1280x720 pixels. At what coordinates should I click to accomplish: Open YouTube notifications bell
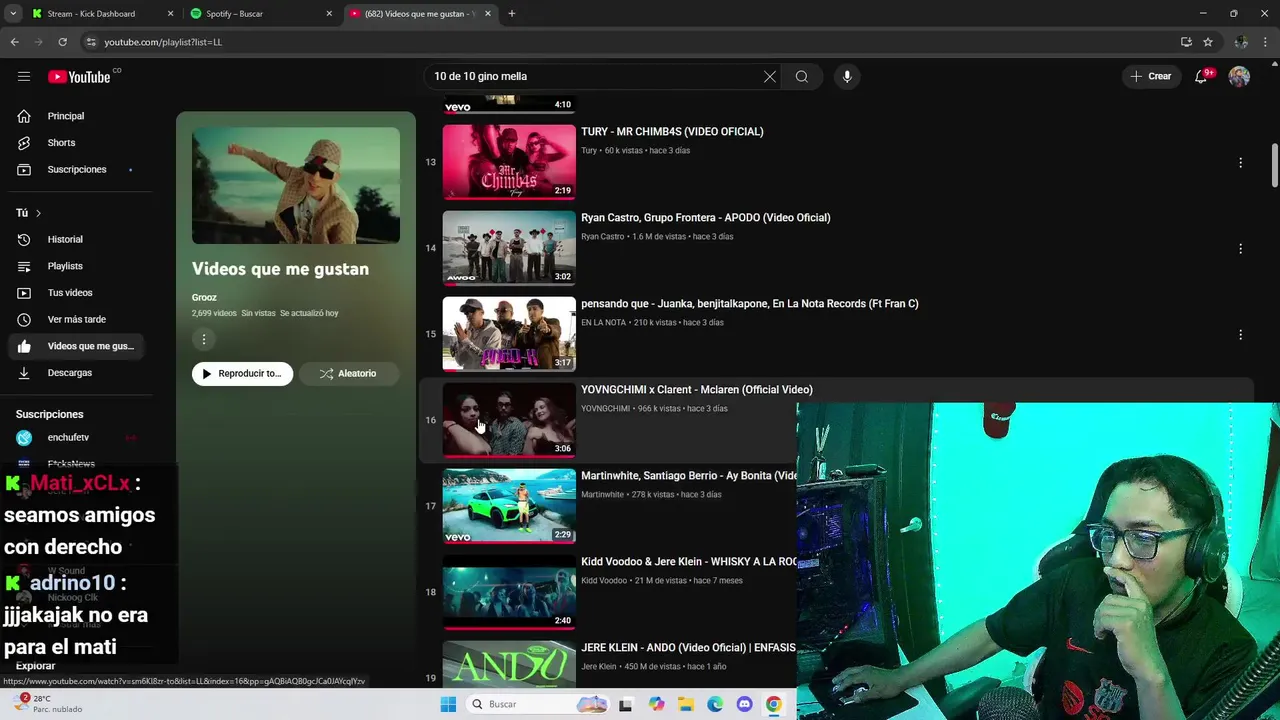(x=1202, y=76)
